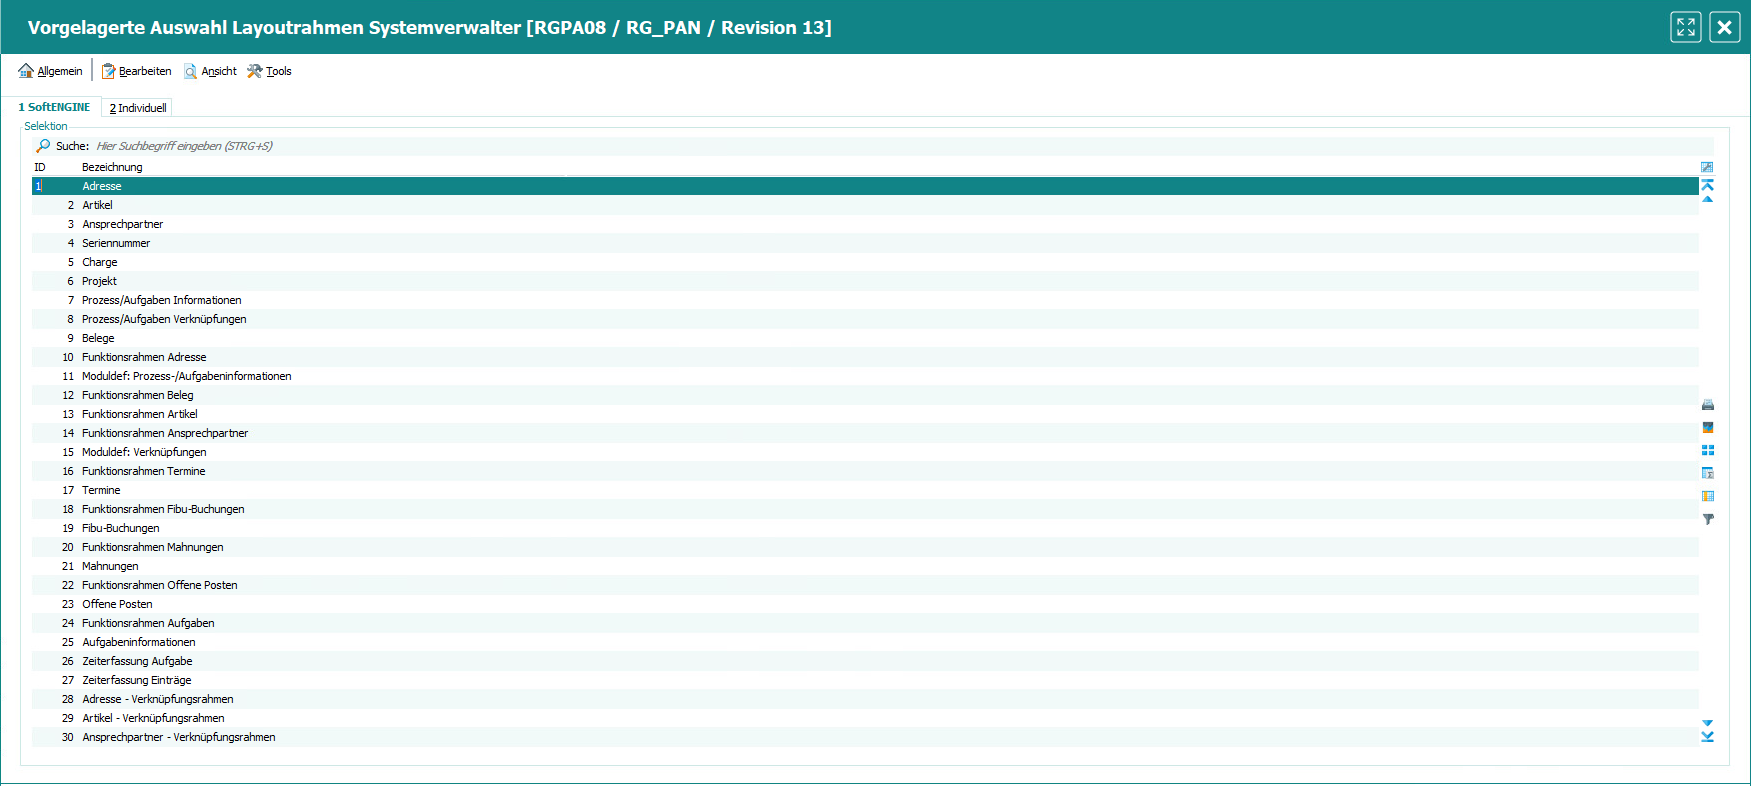Click the table settings icon in header
This screenshot has height=786, width=1751.
[1707, 167]
